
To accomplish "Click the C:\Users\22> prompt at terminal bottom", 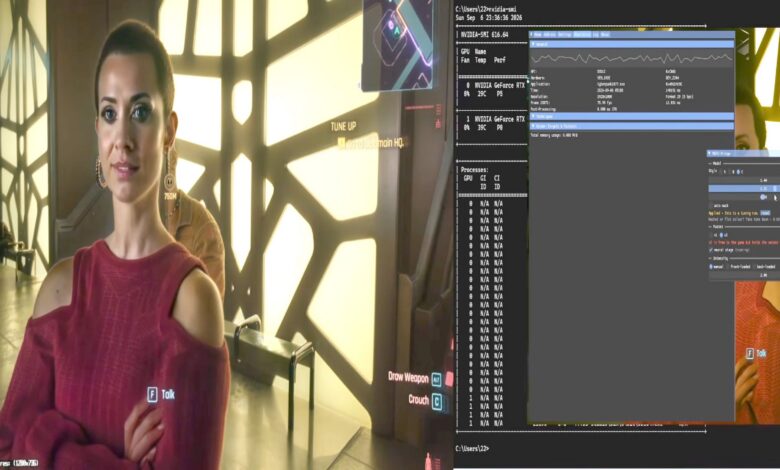I will (472, 449).
